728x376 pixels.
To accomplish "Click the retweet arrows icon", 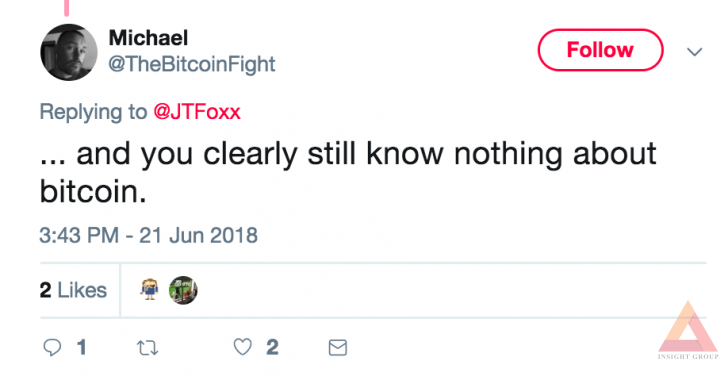I will click(x=148, y=348).
